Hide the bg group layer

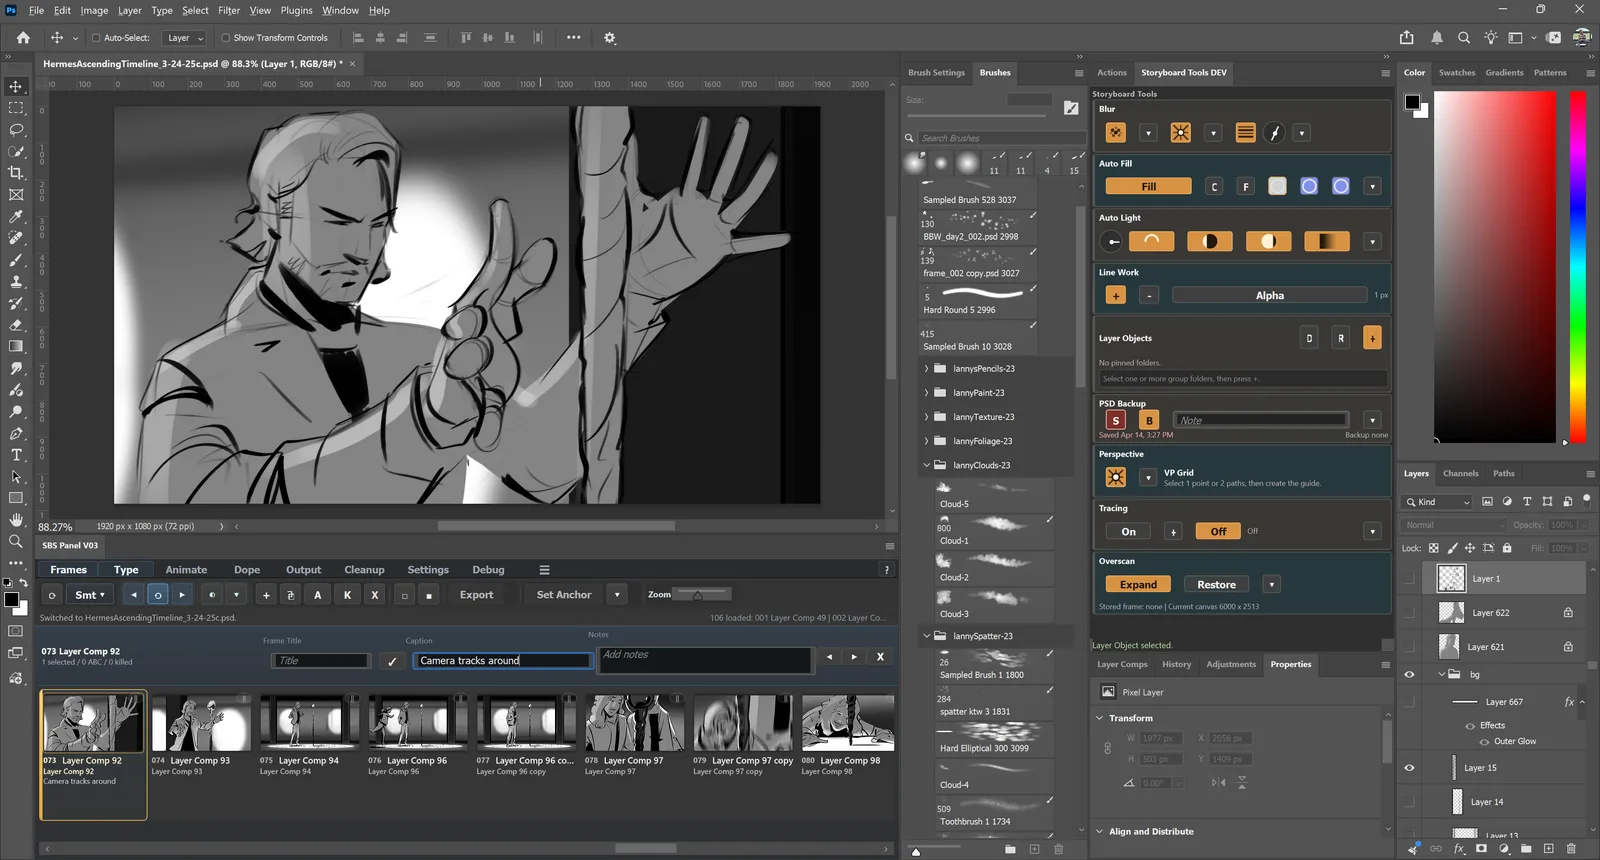coord(1410,675)
